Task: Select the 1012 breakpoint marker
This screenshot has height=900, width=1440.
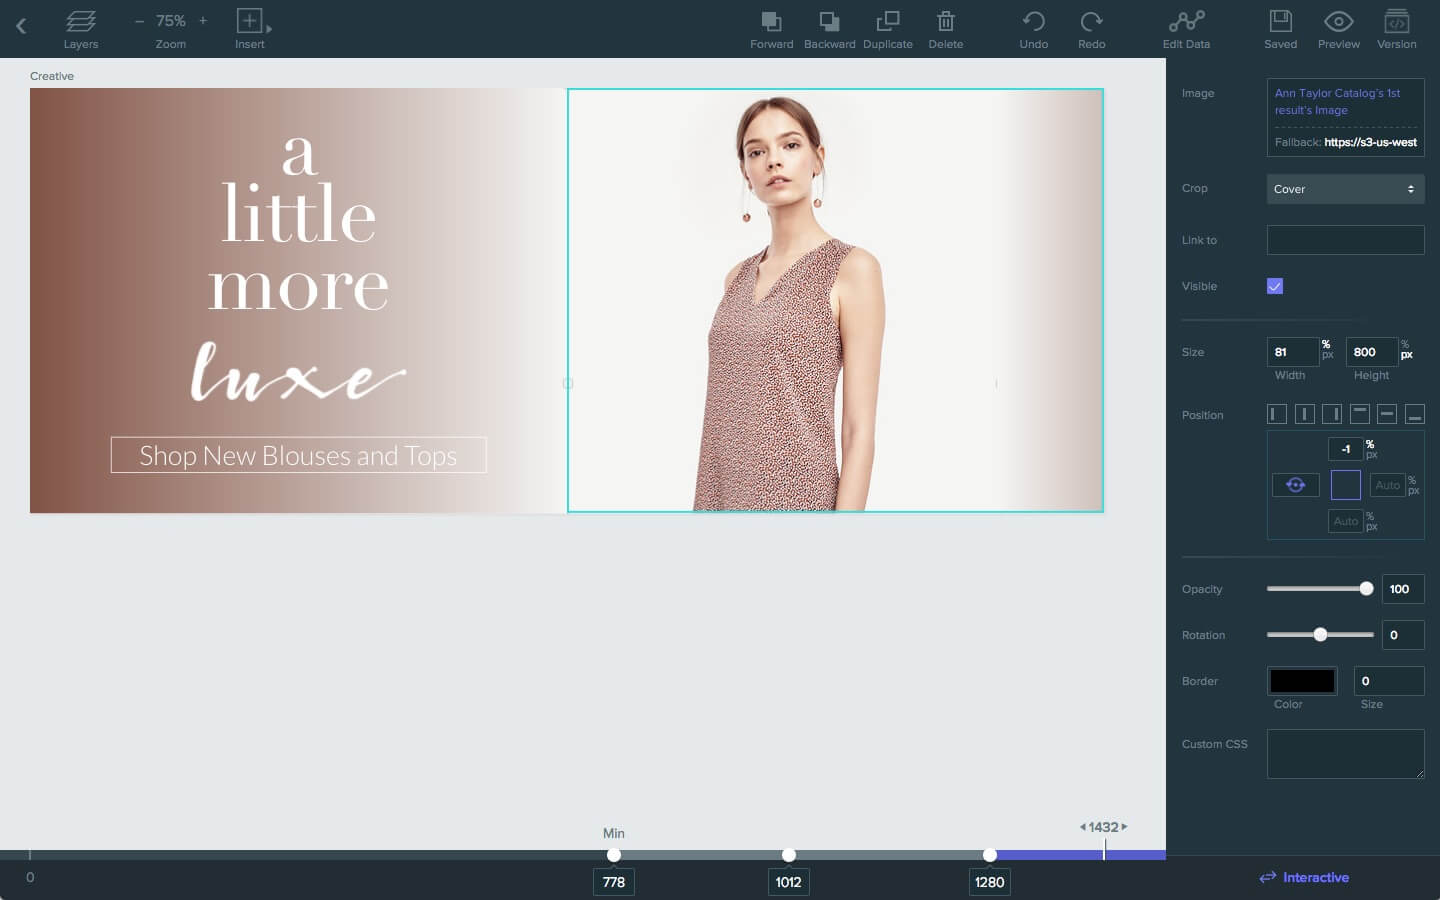Action: point(789,855)
